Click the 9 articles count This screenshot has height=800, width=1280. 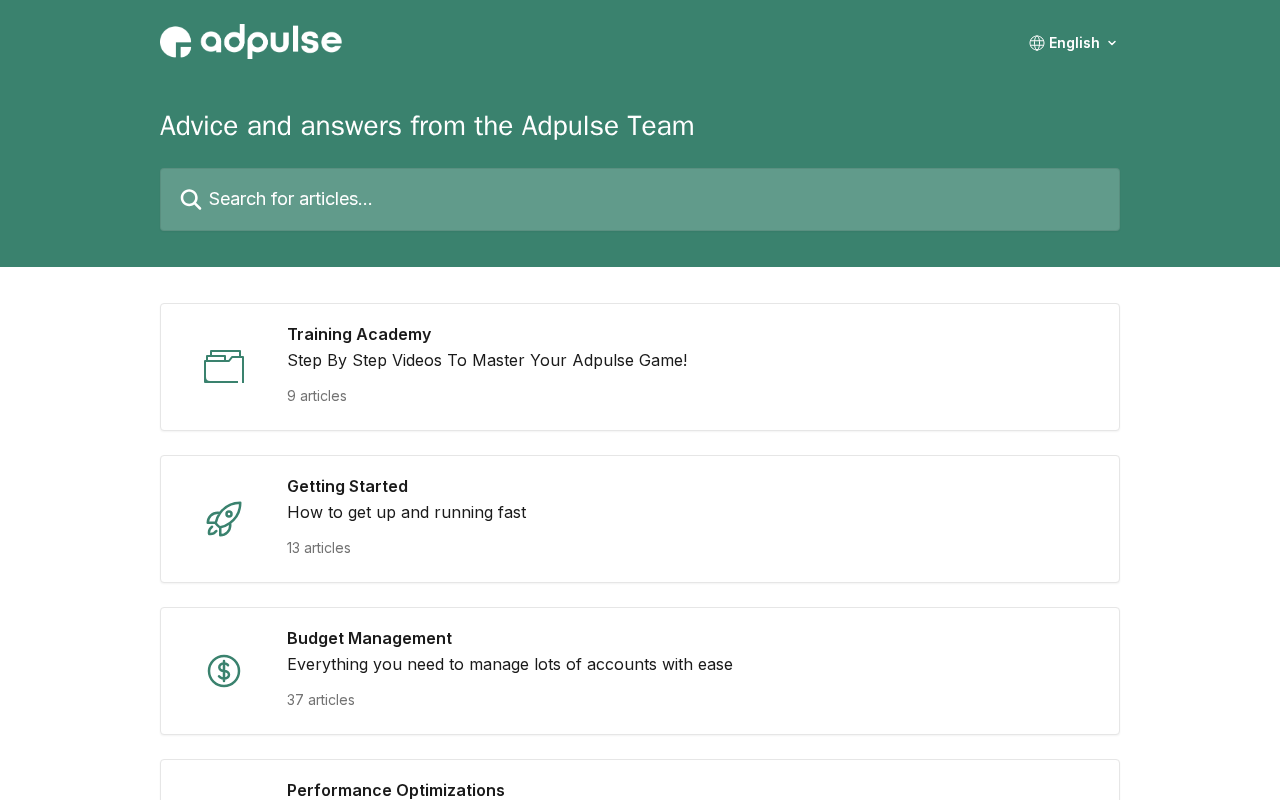(x=317, y=396)
